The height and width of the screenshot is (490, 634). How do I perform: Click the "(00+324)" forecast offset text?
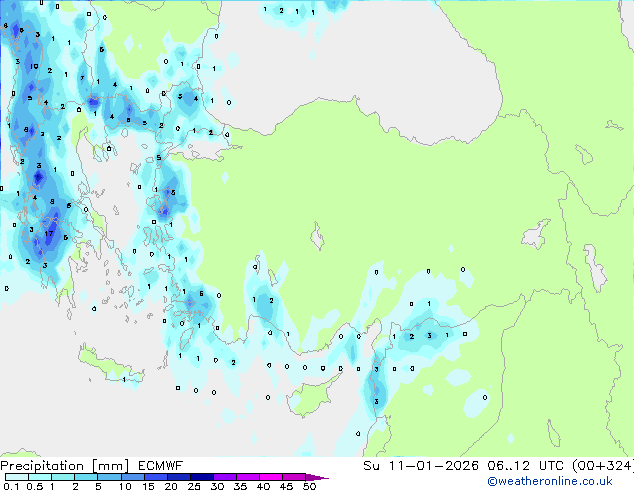[x=603, y=466]
